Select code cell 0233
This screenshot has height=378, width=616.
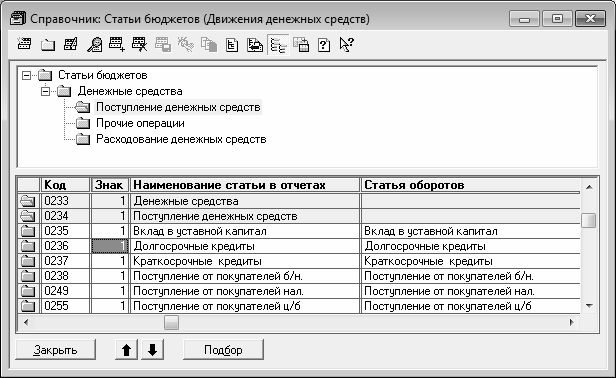pos(65,201)
